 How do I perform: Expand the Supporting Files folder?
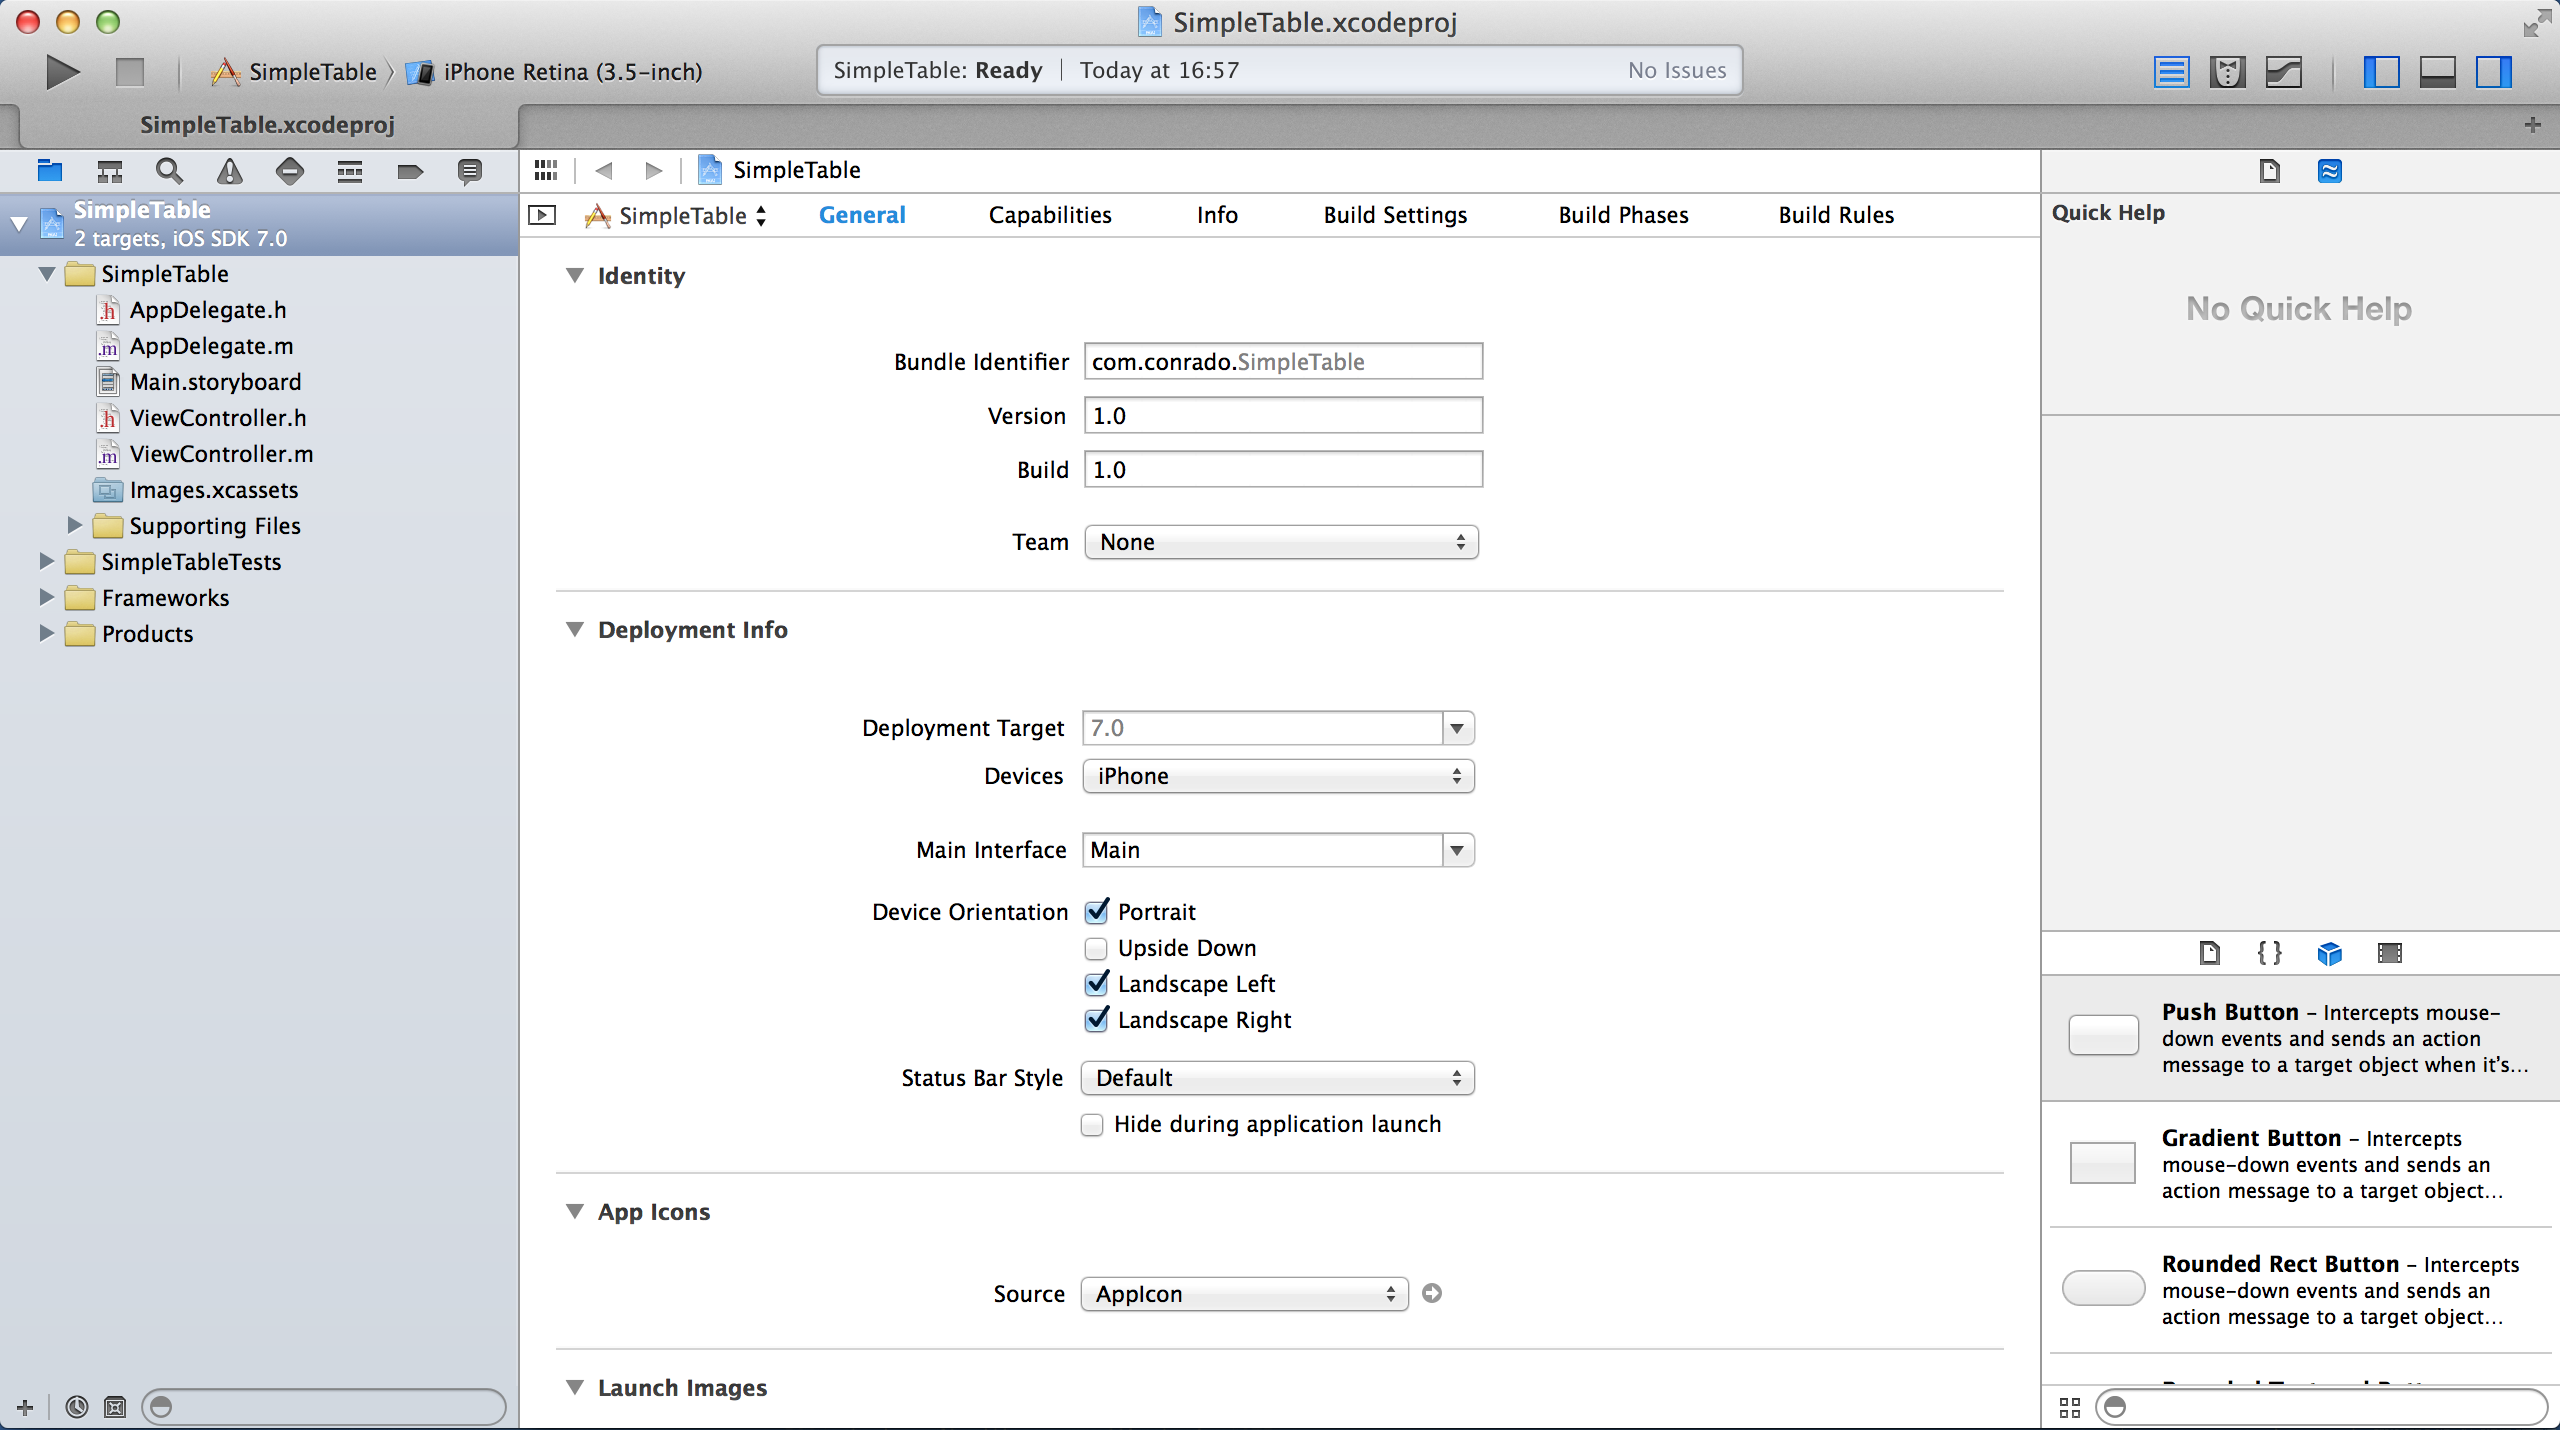pos(74,525)
